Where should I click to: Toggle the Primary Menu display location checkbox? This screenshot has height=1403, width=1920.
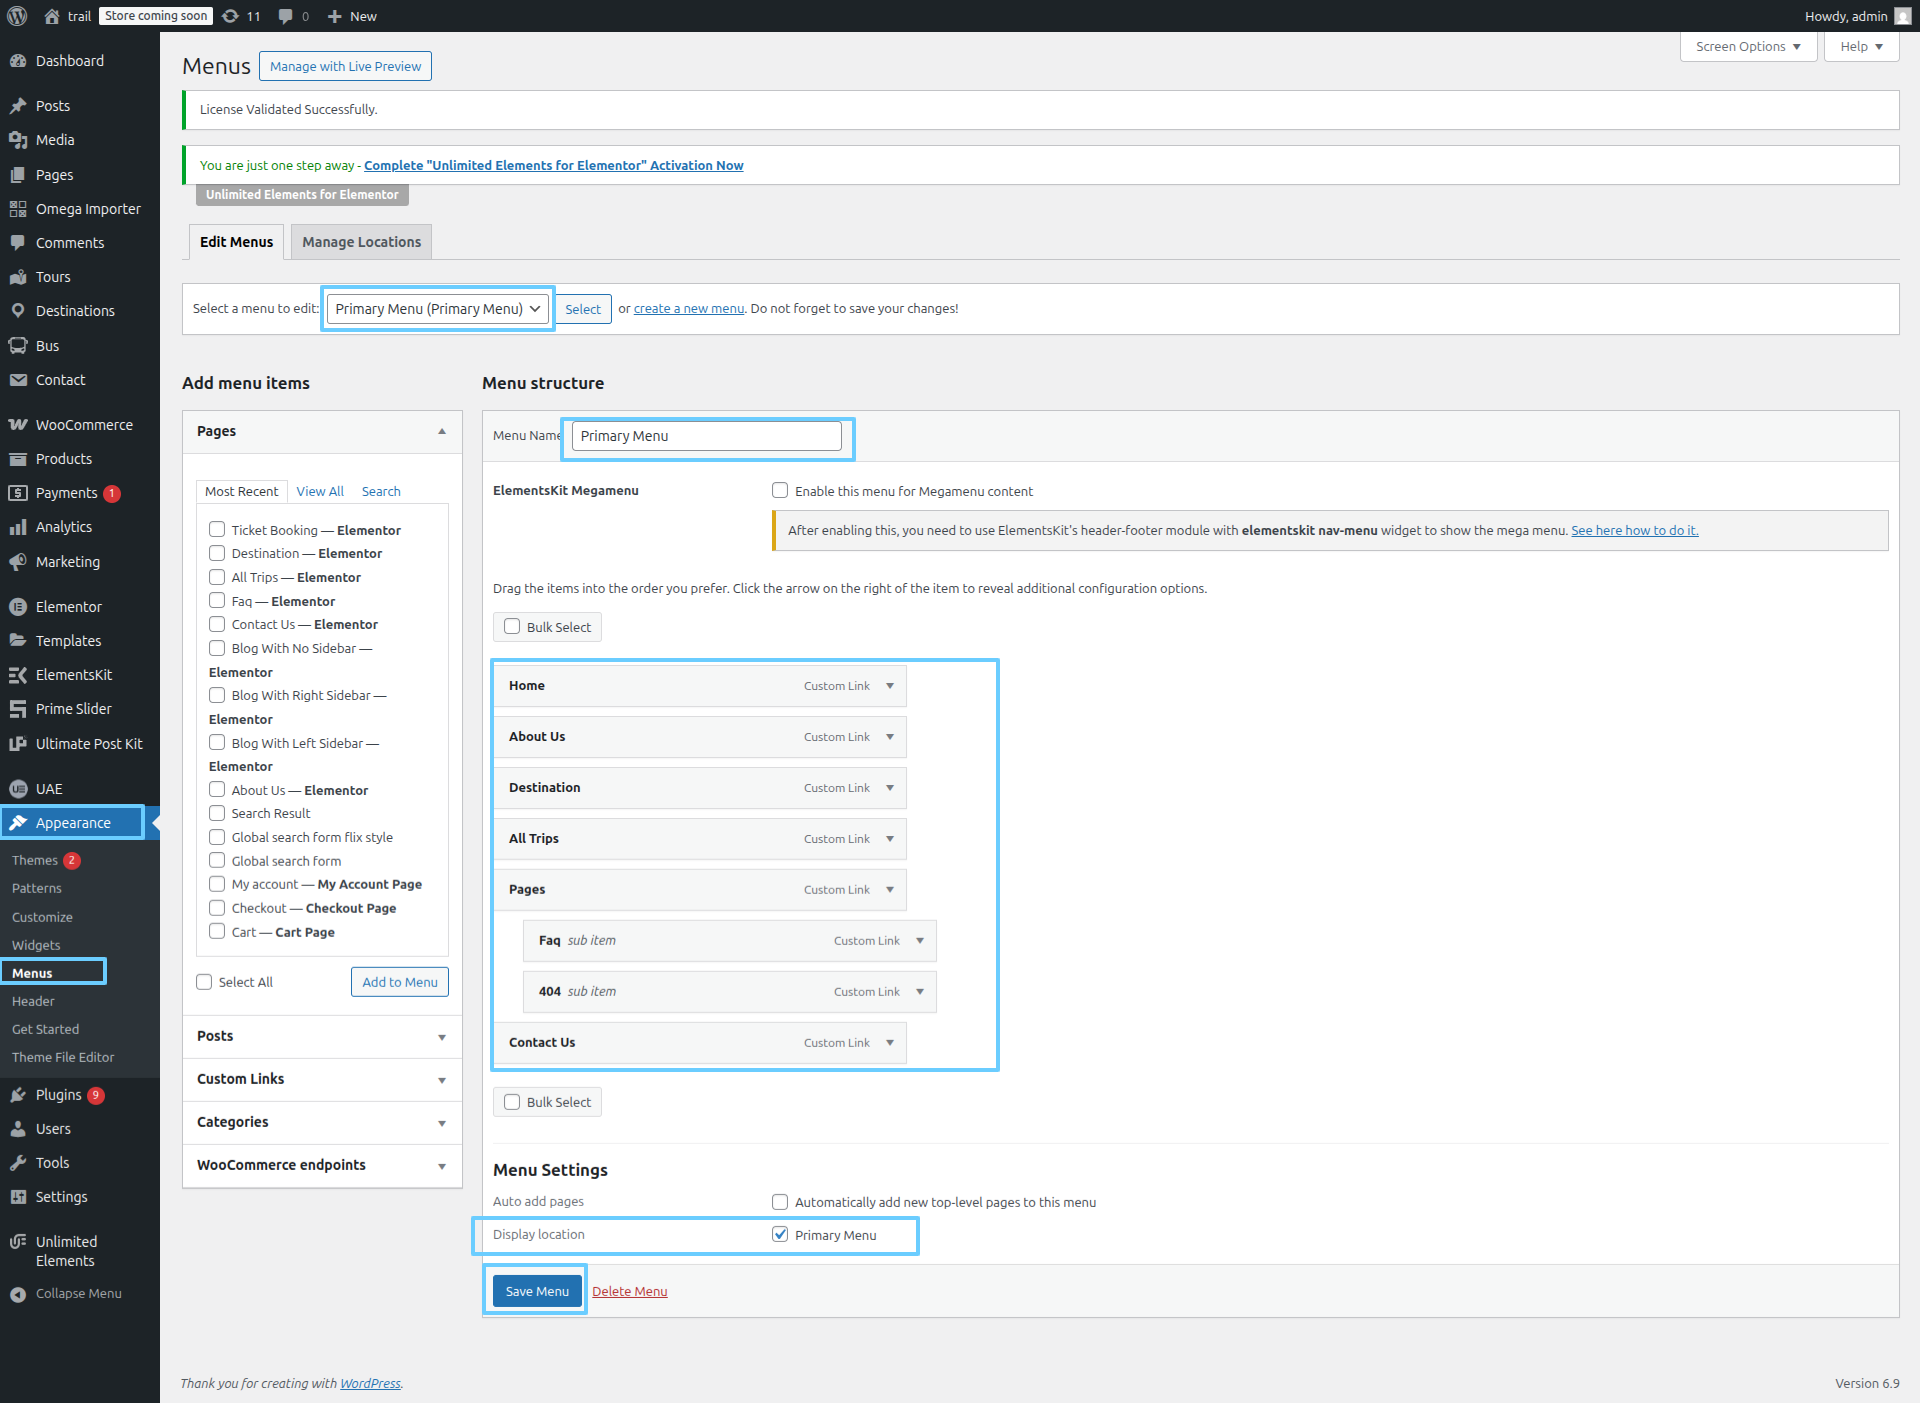pyautogui.click(x=780, y=1234)
